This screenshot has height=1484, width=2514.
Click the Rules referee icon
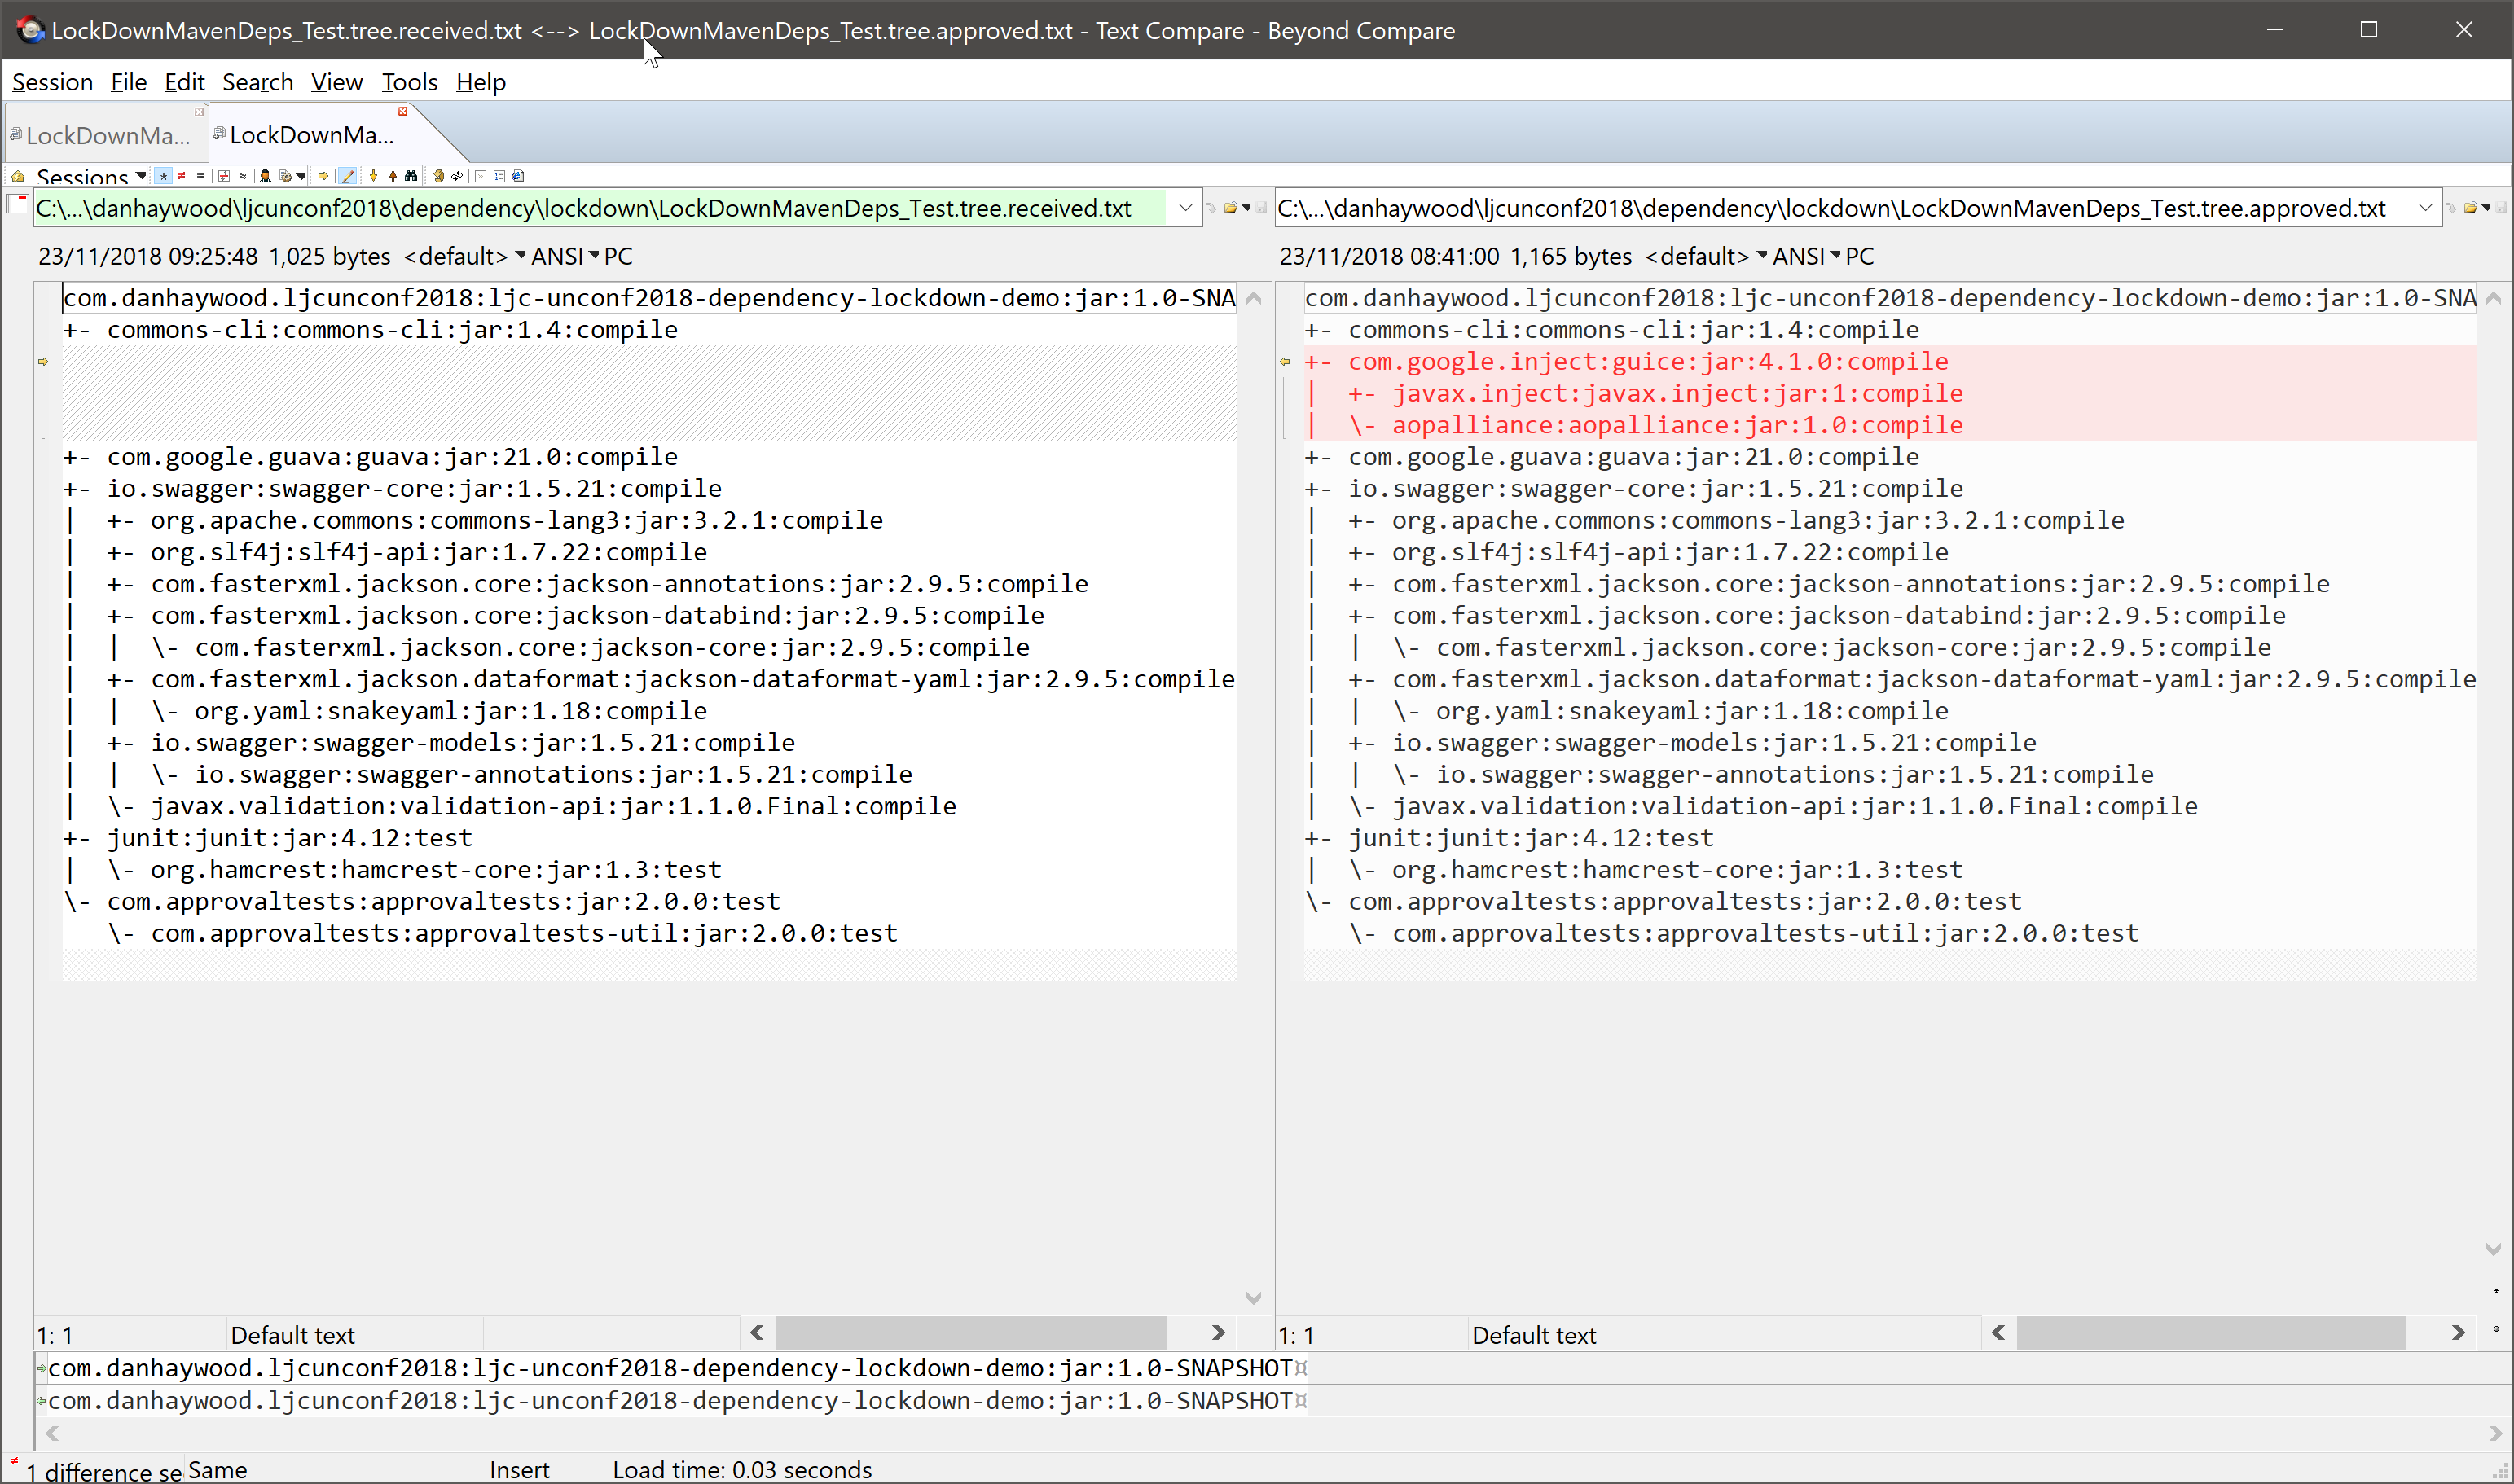(265, 176)
